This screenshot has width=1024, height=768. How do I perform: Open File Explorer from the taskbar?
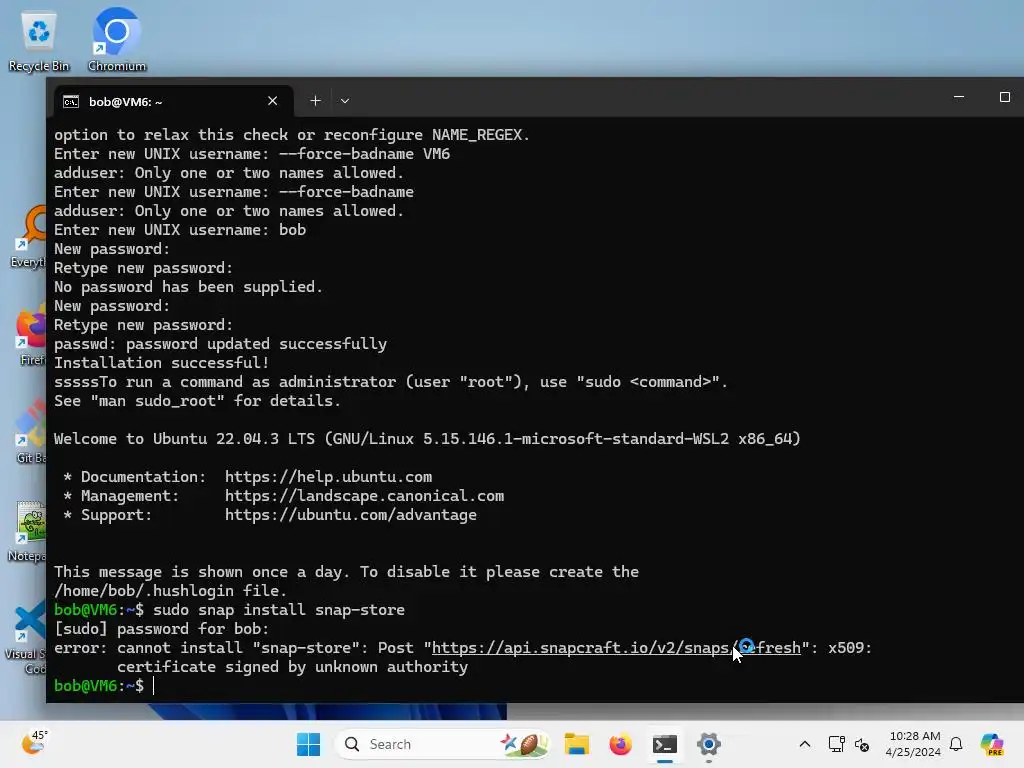tap(577, 744)
